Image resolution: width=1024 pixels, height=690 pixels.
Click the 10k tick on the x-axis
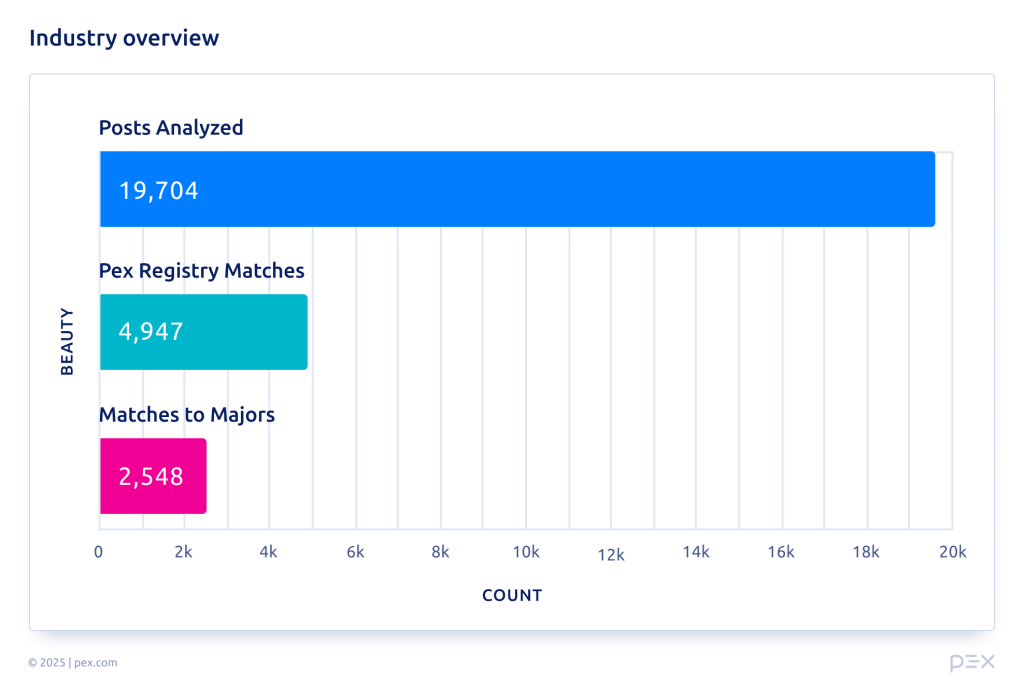[x=526, y=552]
